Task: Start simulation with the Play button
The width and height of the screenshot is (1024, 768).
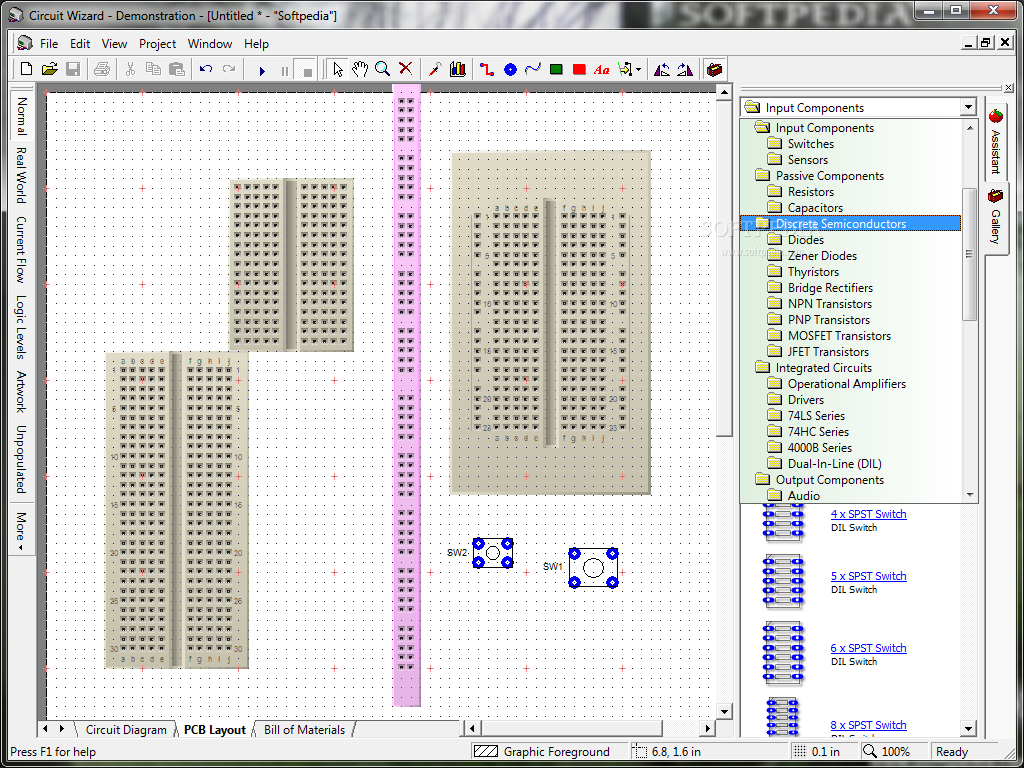Action: 262,70
